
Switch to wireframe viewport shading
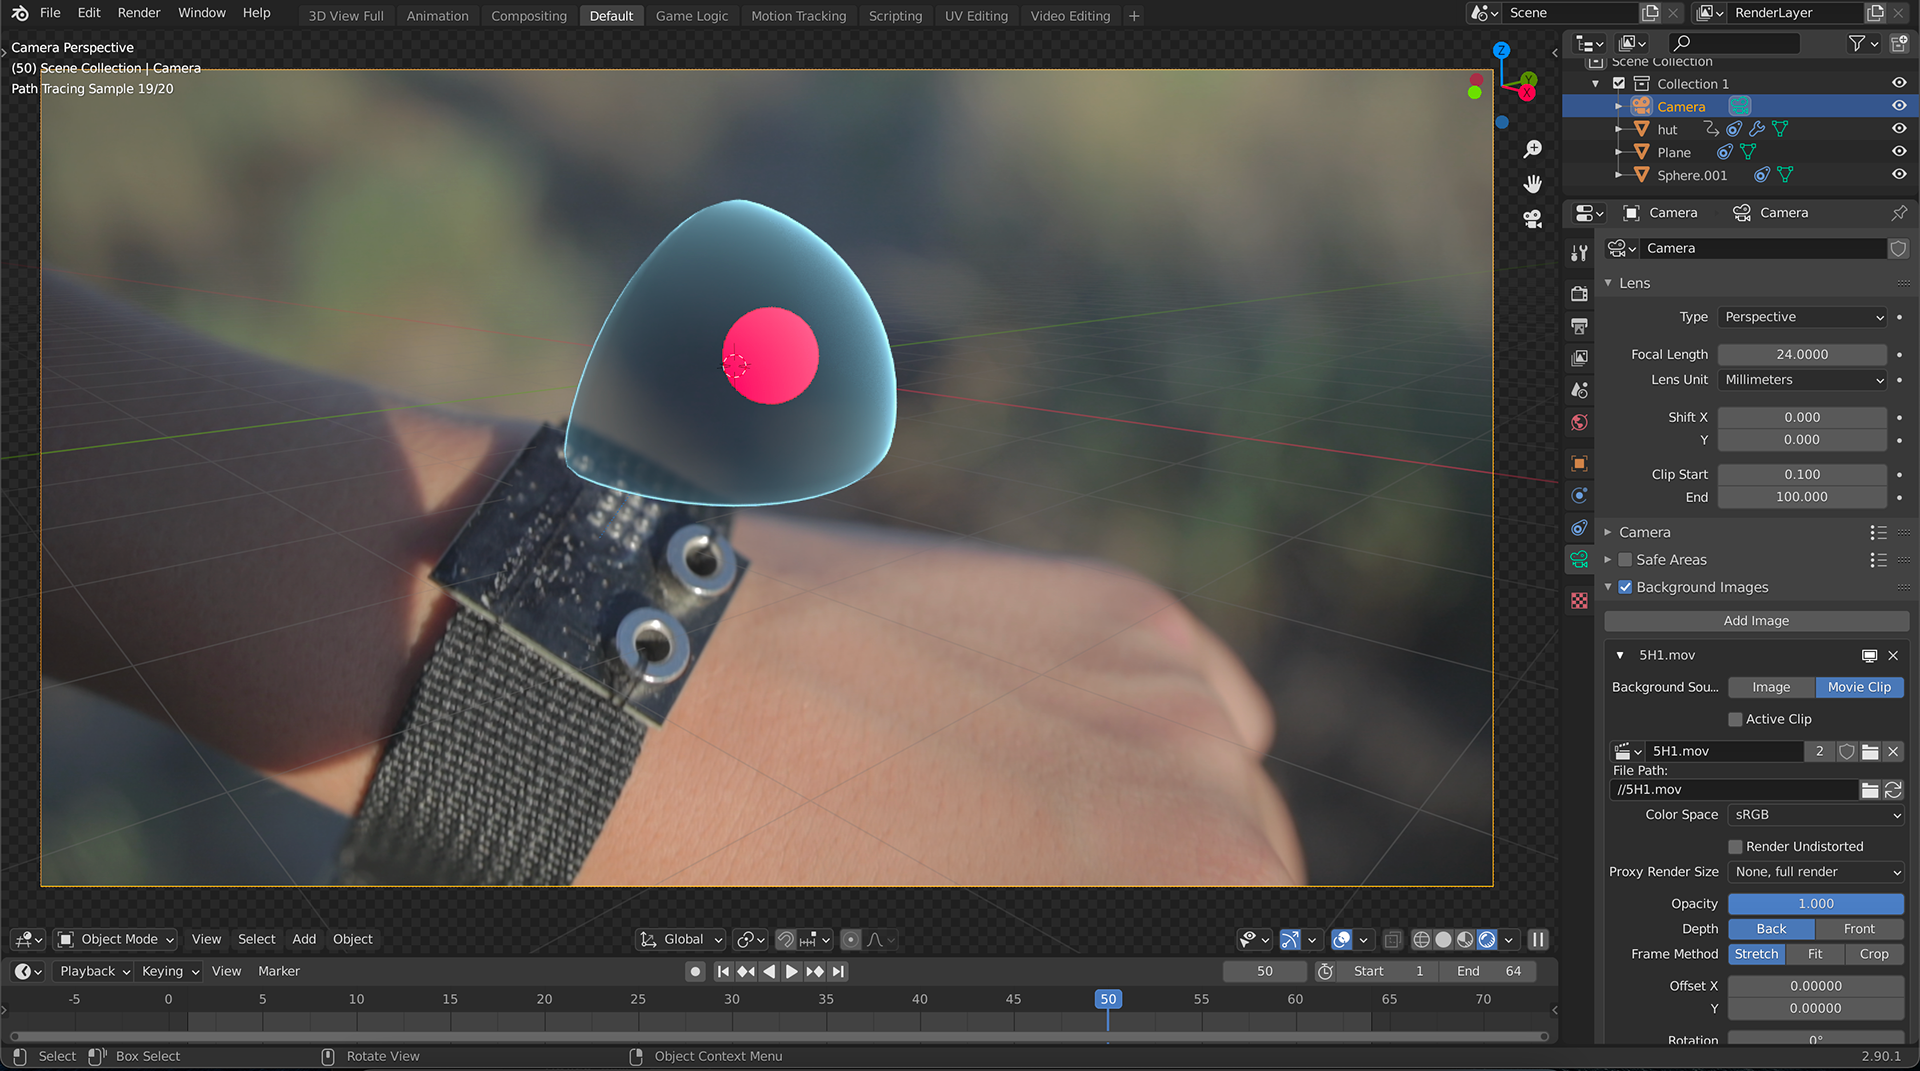tap(1421, 939)
